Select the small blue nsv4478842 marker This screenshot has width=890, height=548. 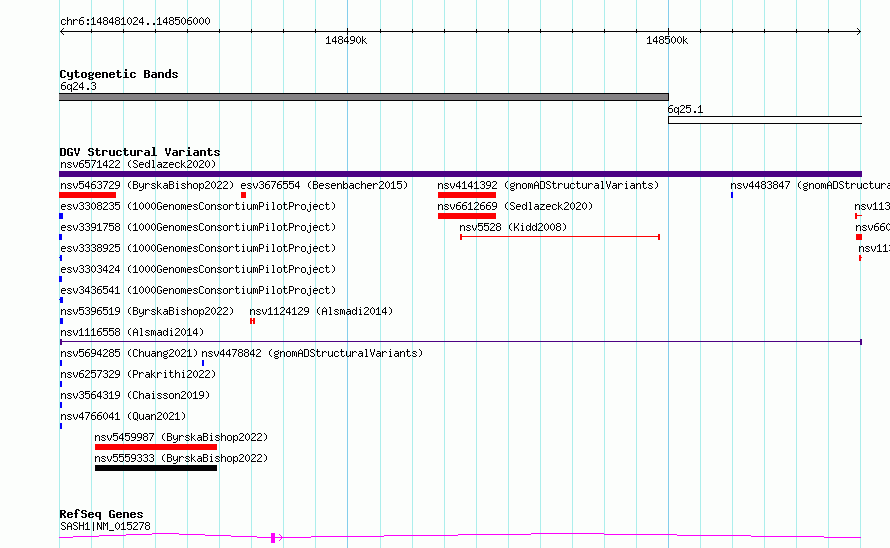tap(203, 363)
